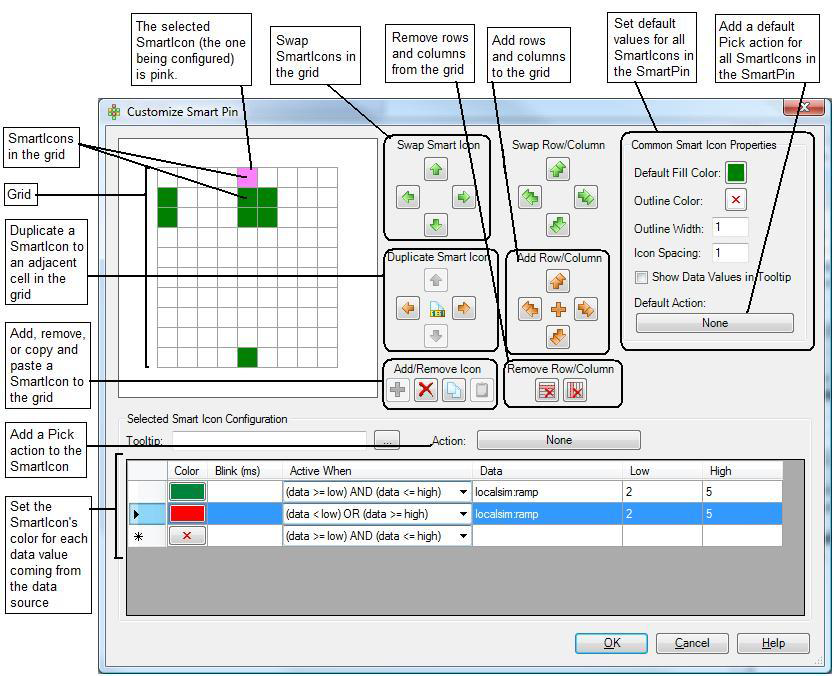This screenshot has height=676, width=834.
Task: Open the Default Fill Color green swatch
Action: click(735, 173)
